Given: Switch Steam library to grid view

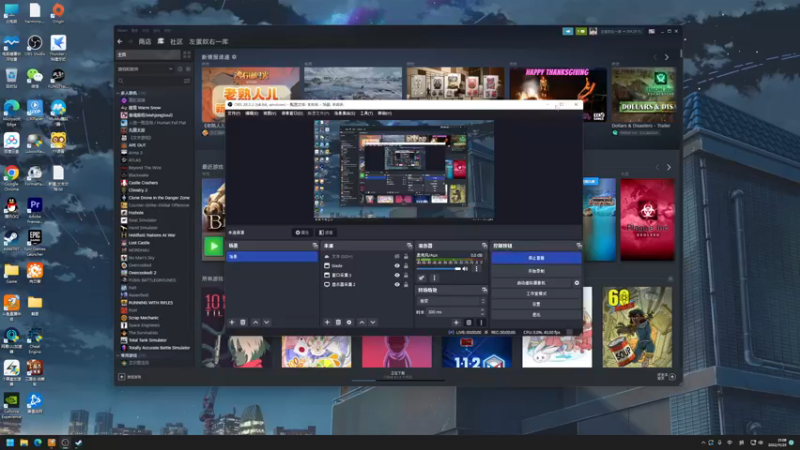Looking at the screenshot, I should coord(187,55).
